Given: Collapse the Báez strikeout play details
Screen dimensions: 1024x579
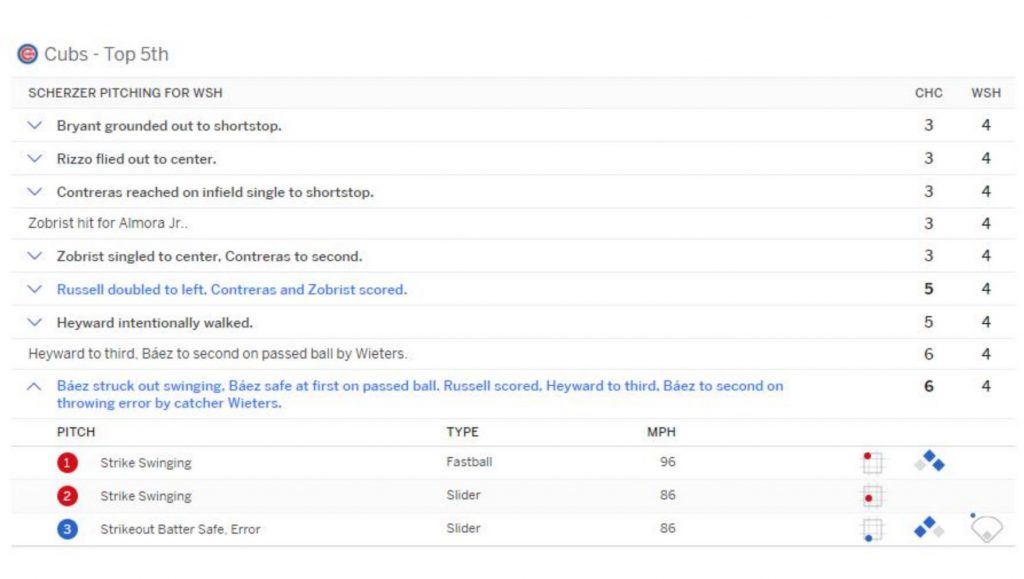Looking at the screenshot, I should (x=34, y=386).
